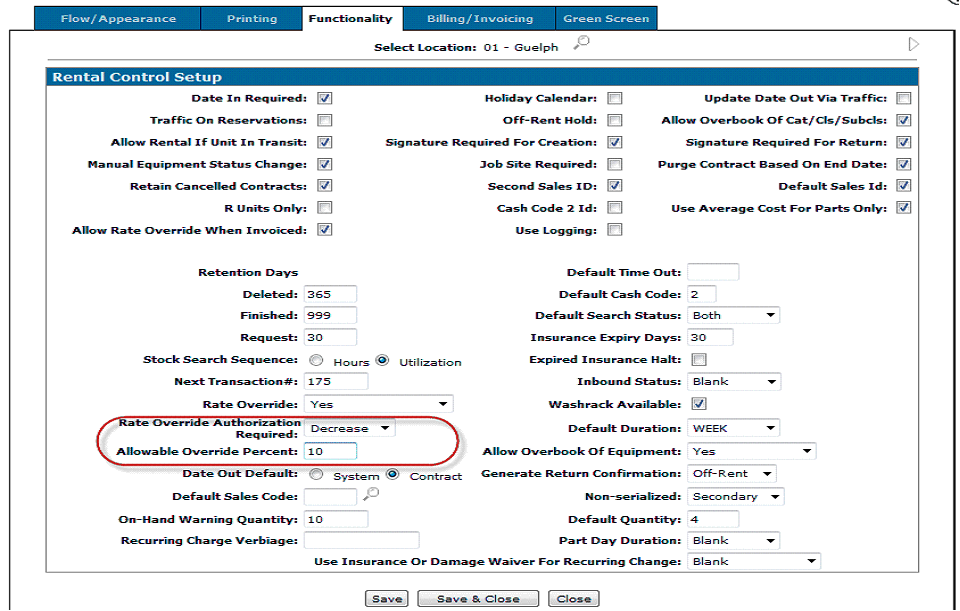Click the Next Transaction# input field
This screenshot has width=960, height=611.
click(336, 382)
